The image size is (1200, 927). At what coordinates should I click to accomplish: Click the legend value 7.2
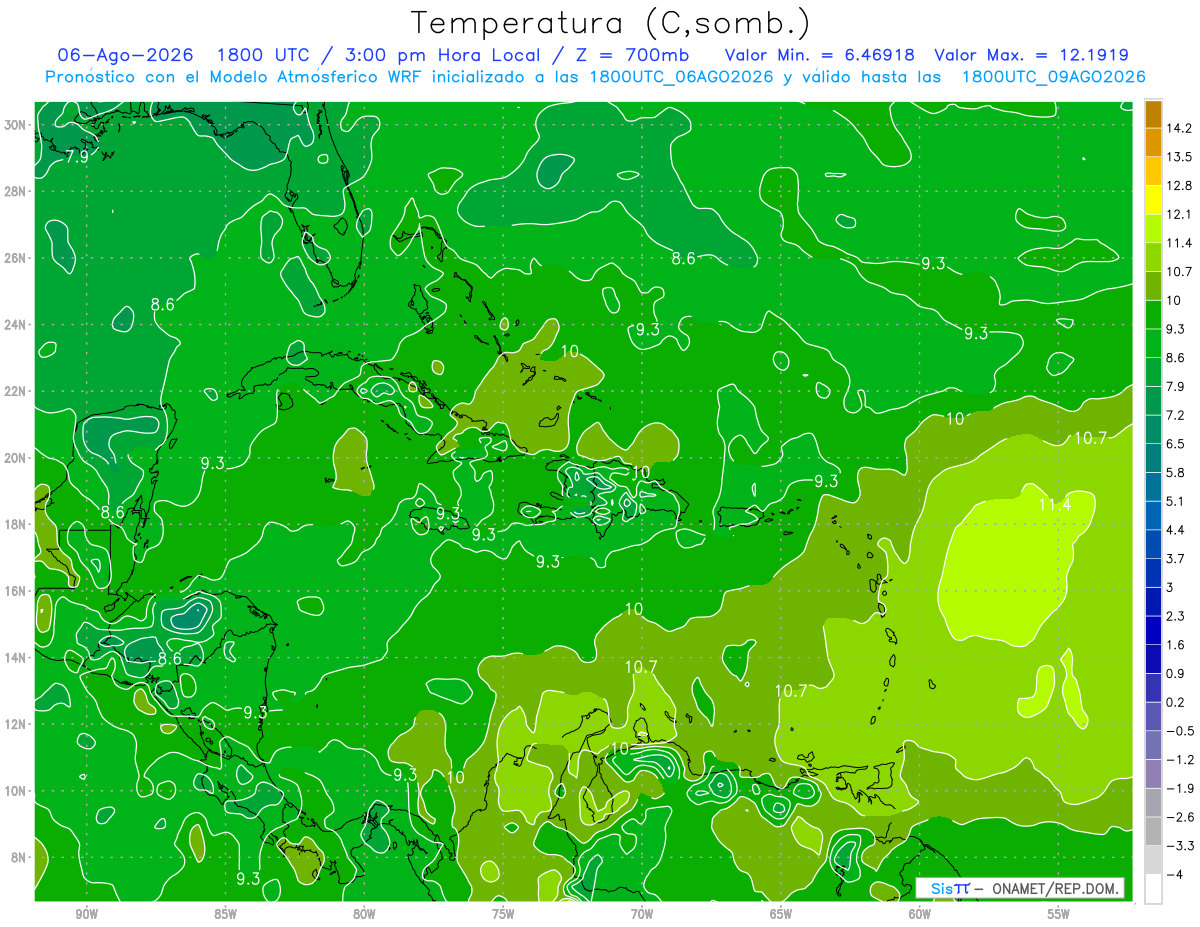click(1175, 415)
